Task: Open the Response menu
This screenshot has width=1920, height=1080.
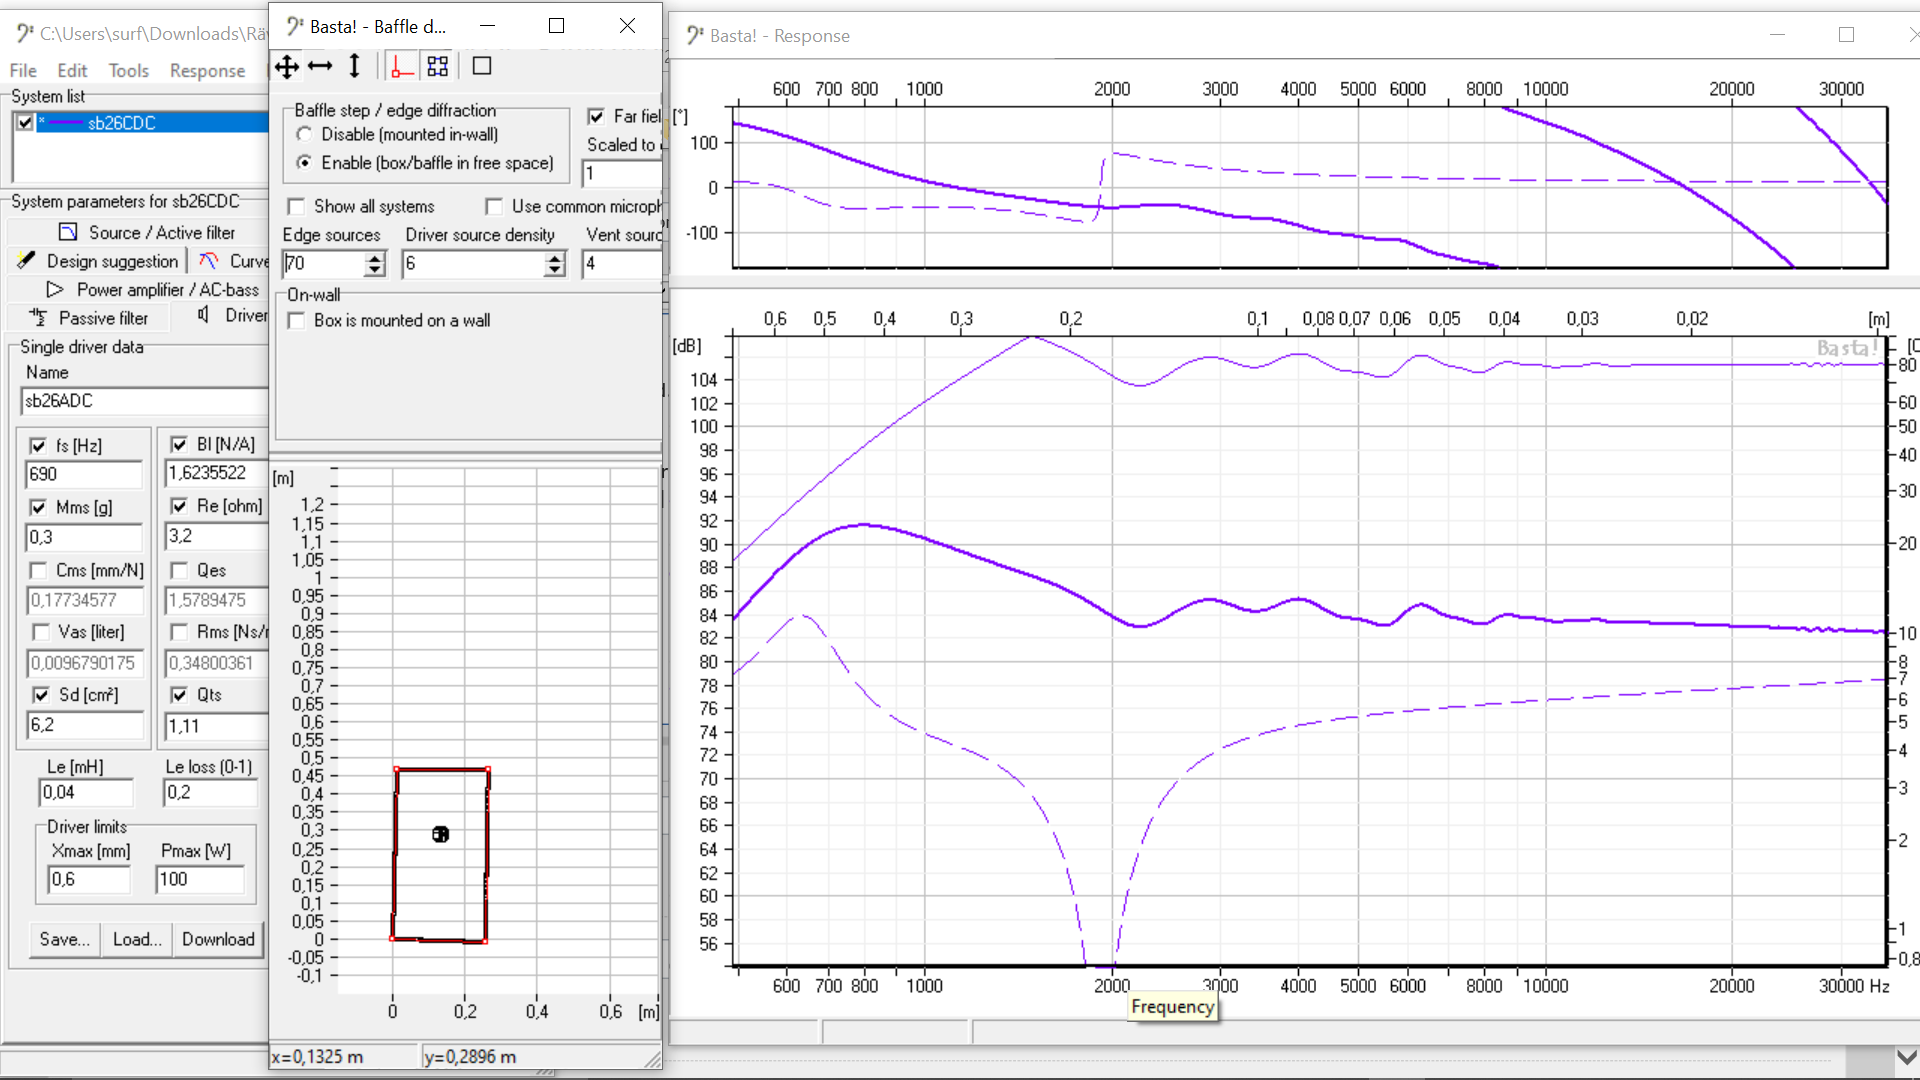Action: 207,71
